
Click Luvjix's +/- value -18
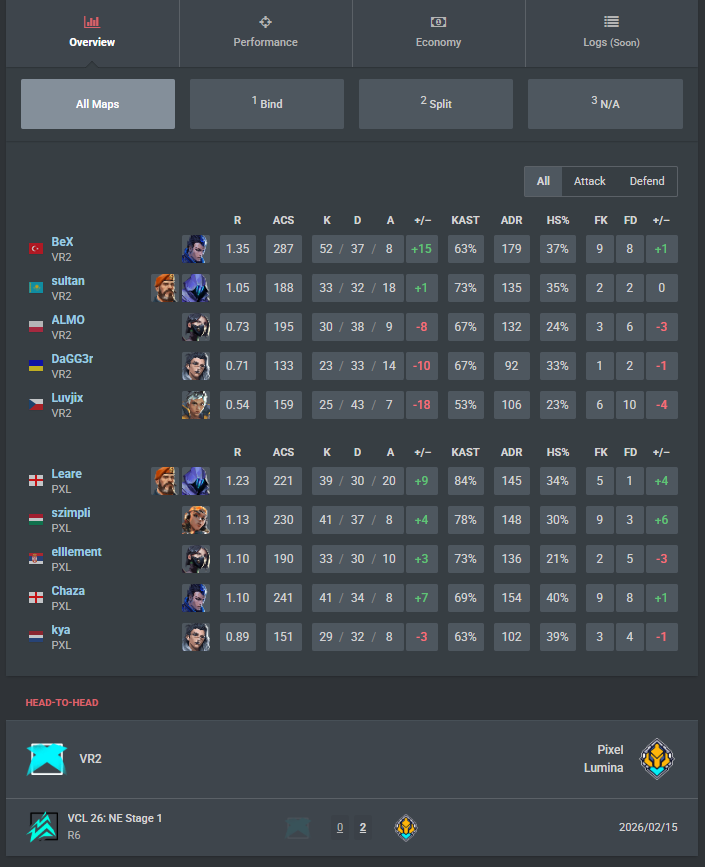[x=421, y=405]
